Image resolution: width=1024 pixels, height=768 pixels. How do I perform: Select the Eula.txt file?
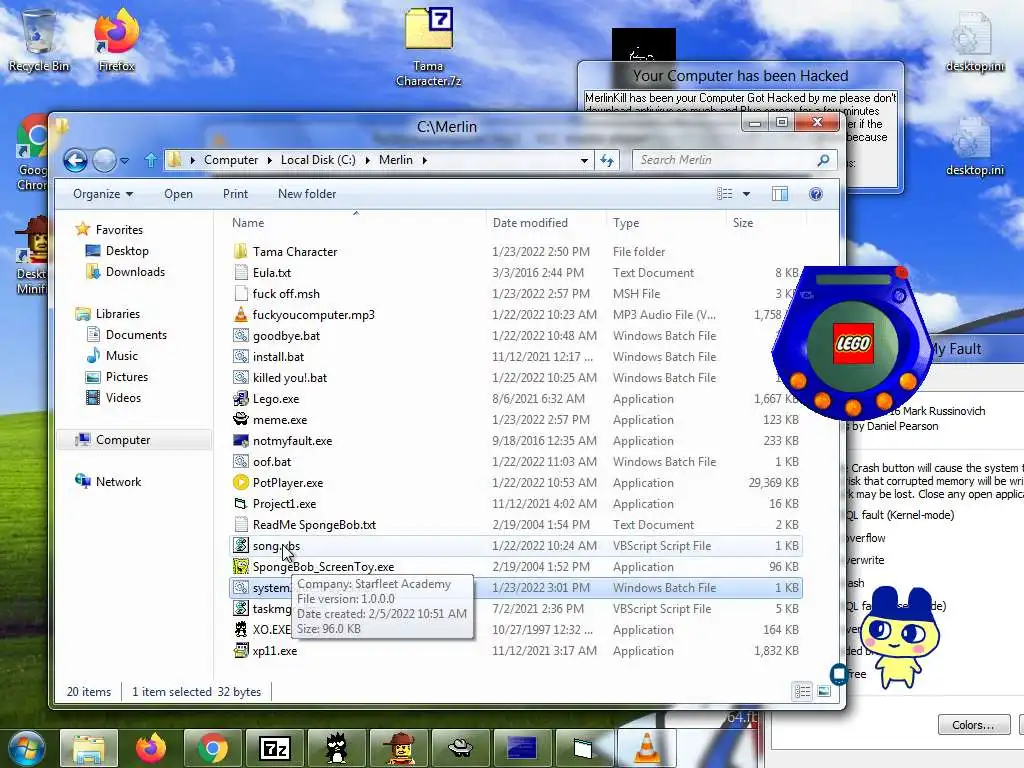[272, 272]
